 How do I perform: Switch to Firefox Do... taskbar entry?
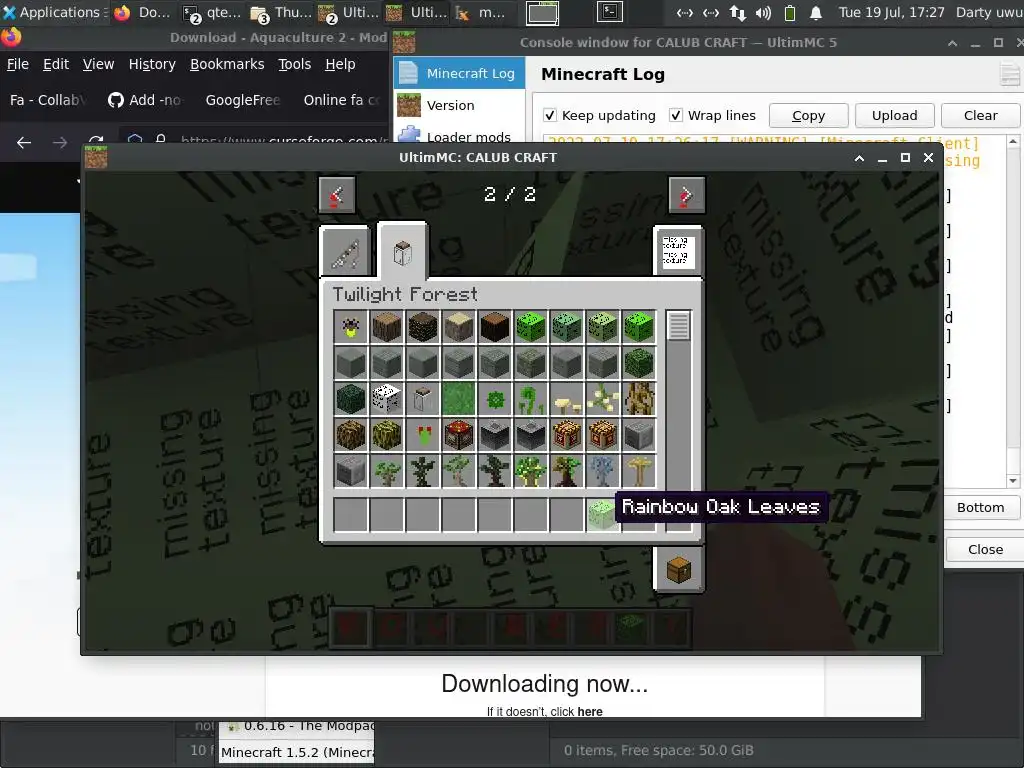tap(142, 12)
